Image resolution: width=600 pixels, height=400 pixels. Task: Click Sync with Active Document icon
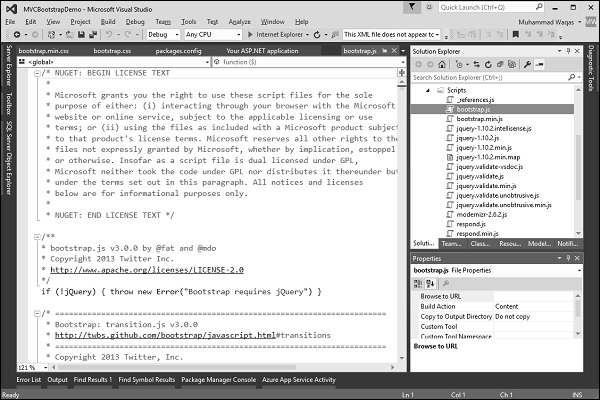[x=476, y=64]
